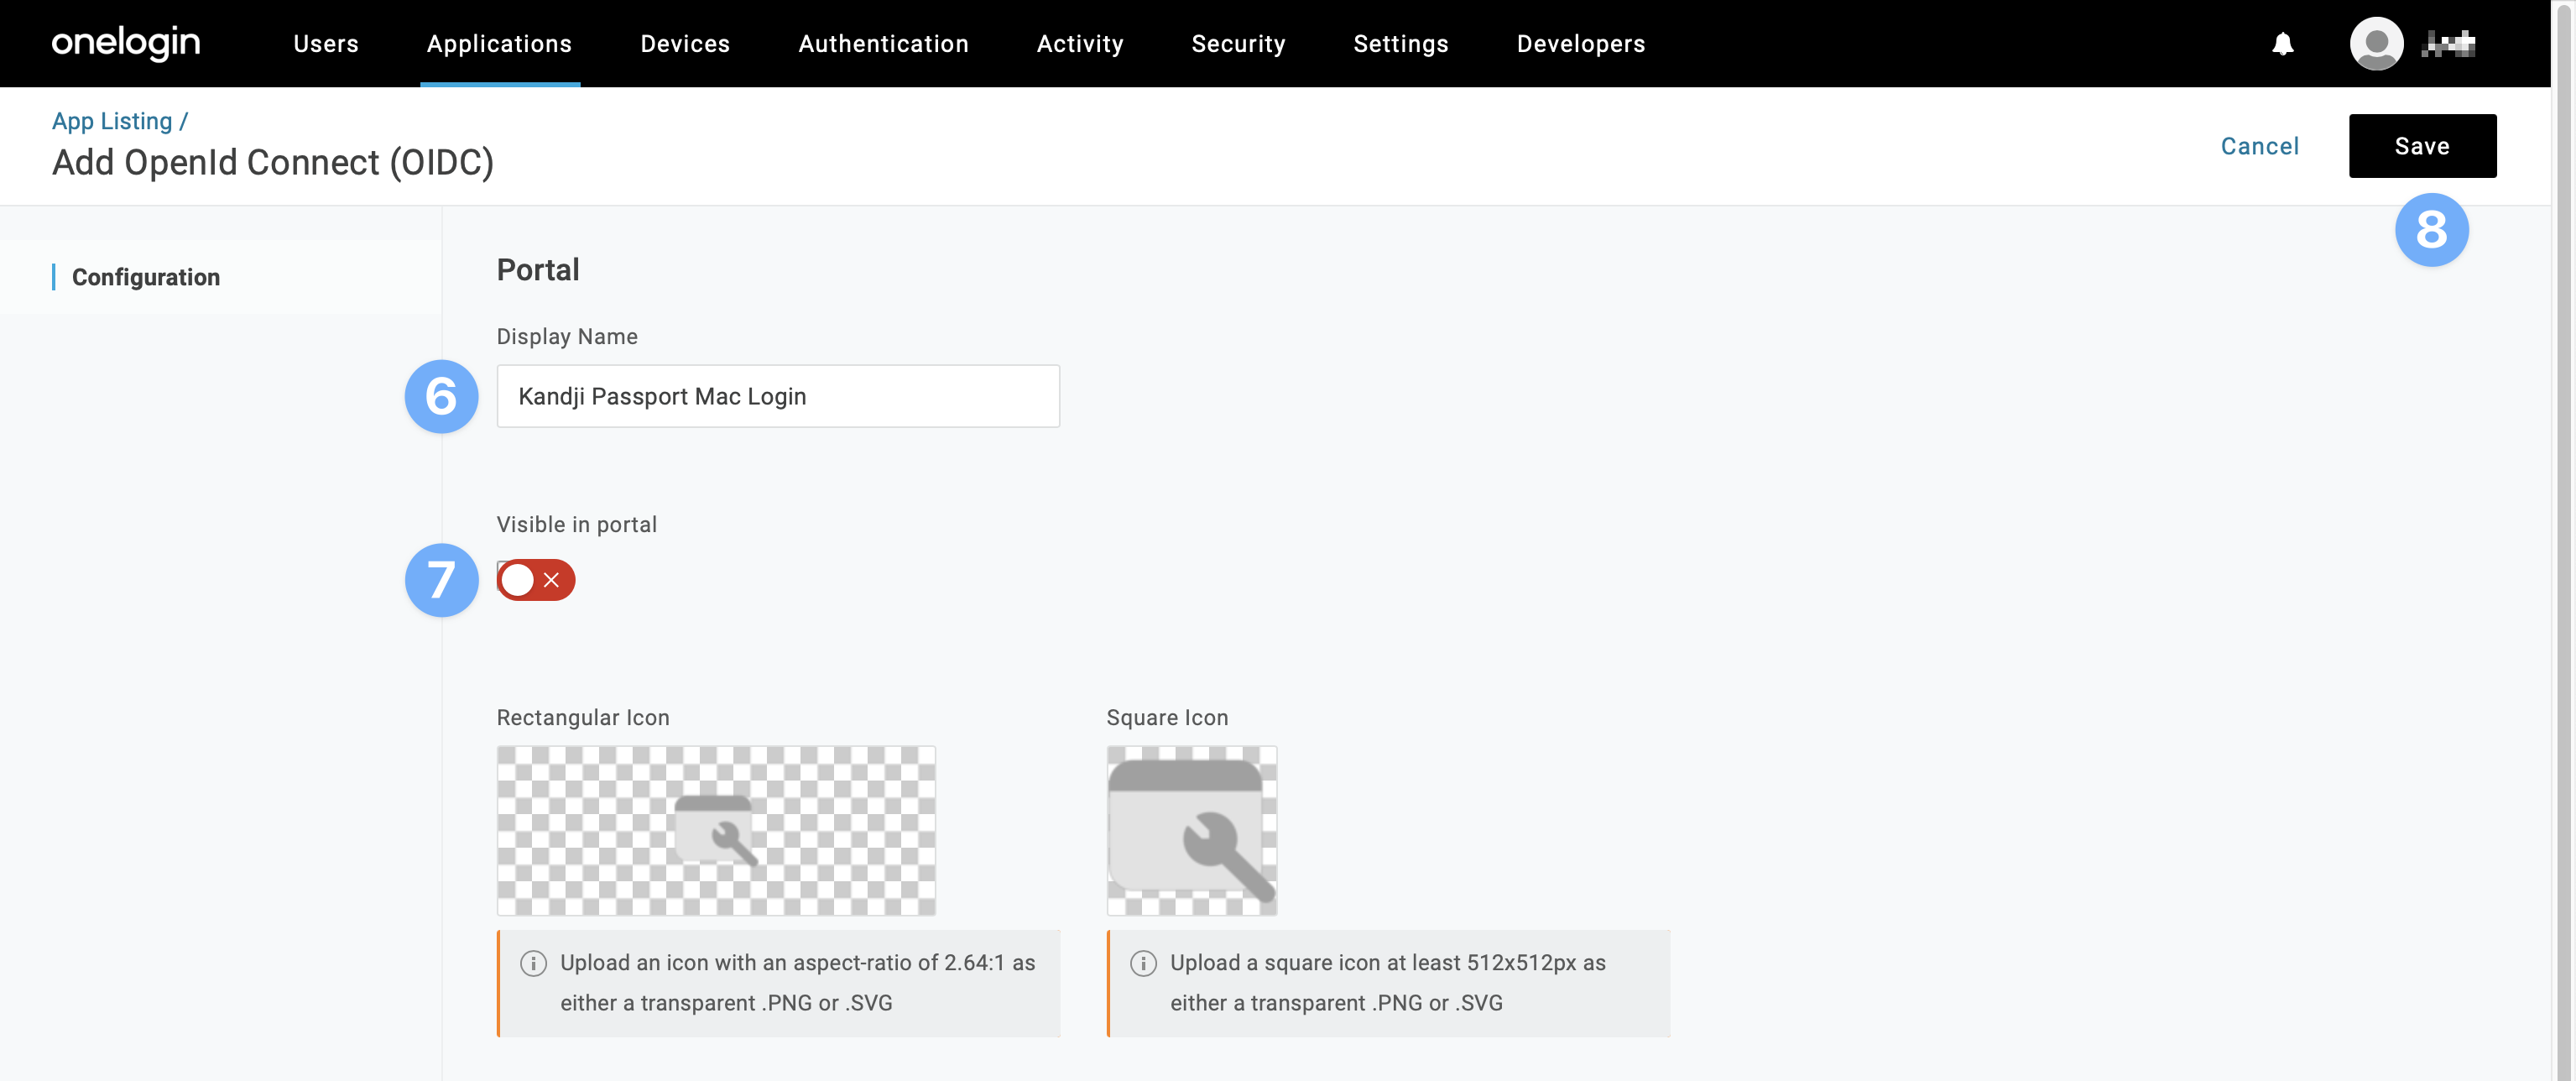2576x1081 pixels.
Task: Click the Cancel link
Action: pos(2259,146)
